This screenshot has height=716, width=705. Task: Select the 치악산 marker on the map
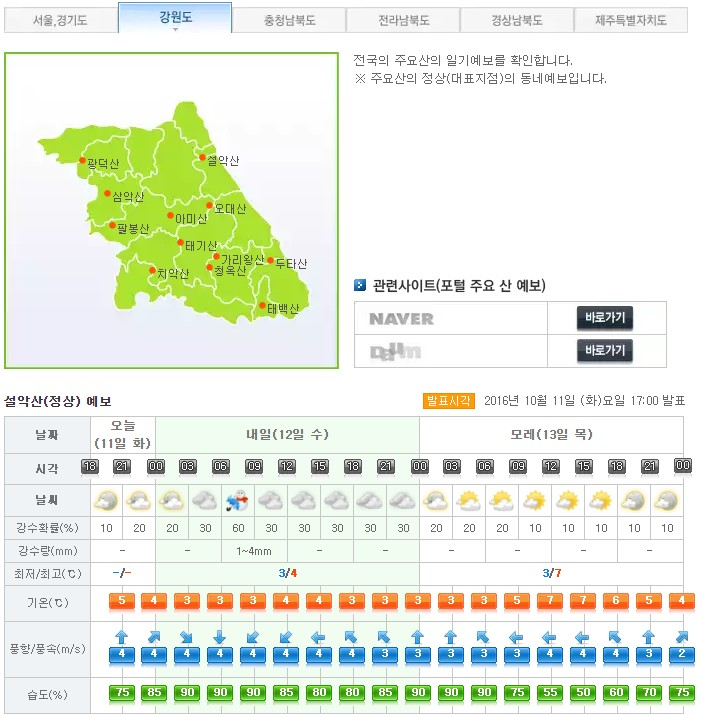coord(153,270)
